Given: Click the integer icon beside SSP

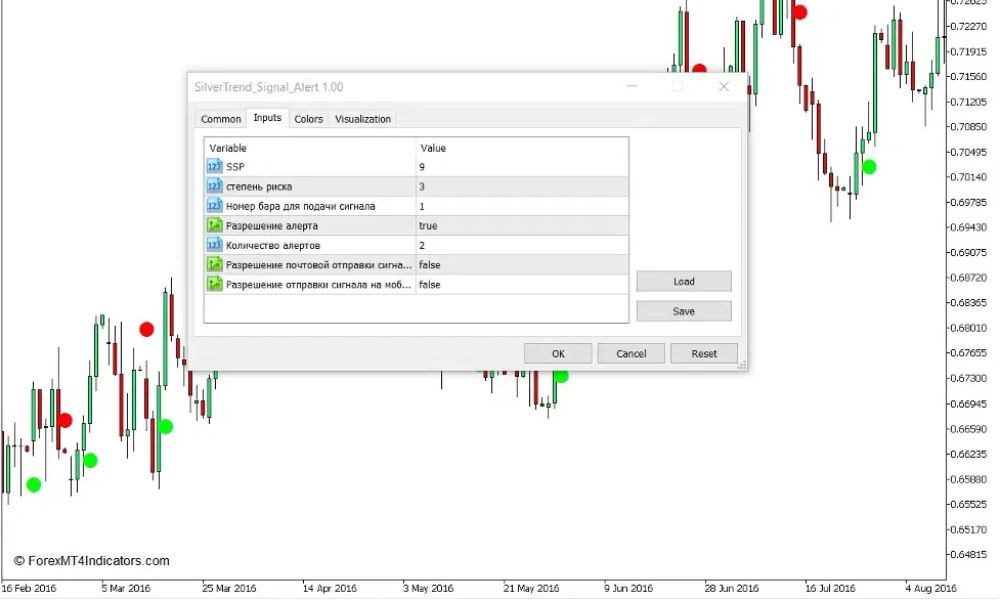Looking at the screenshot, I should click(214, 167).
